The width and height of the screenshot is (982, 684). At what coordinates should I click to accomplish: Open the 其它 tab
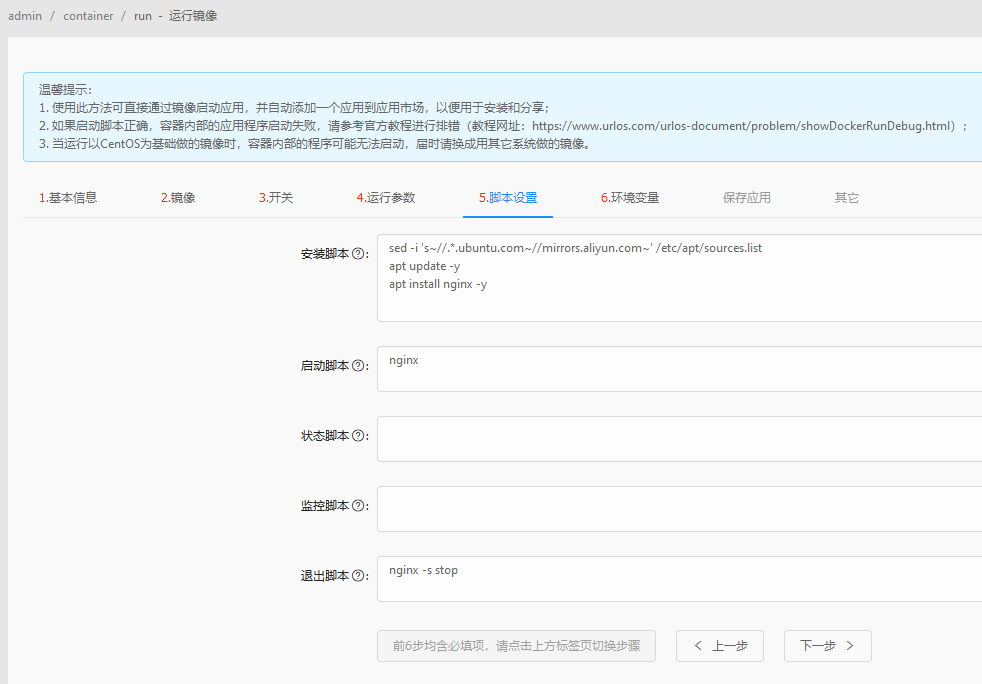tap(847, 198)
